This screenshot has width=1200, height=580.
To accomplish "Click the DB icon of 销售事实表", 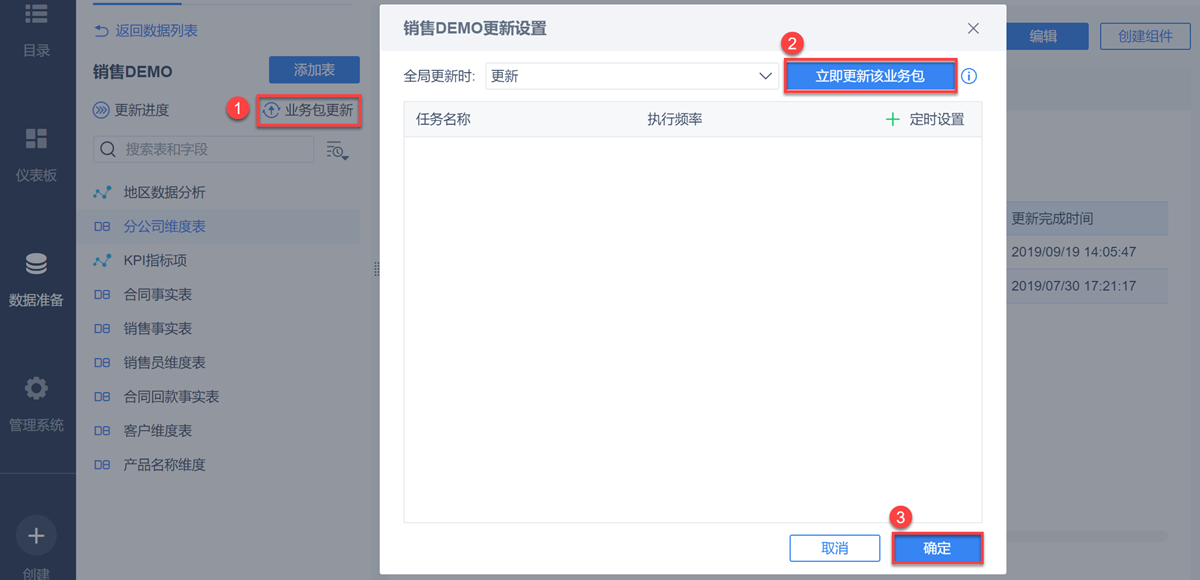I will click(x=102, y=329).
